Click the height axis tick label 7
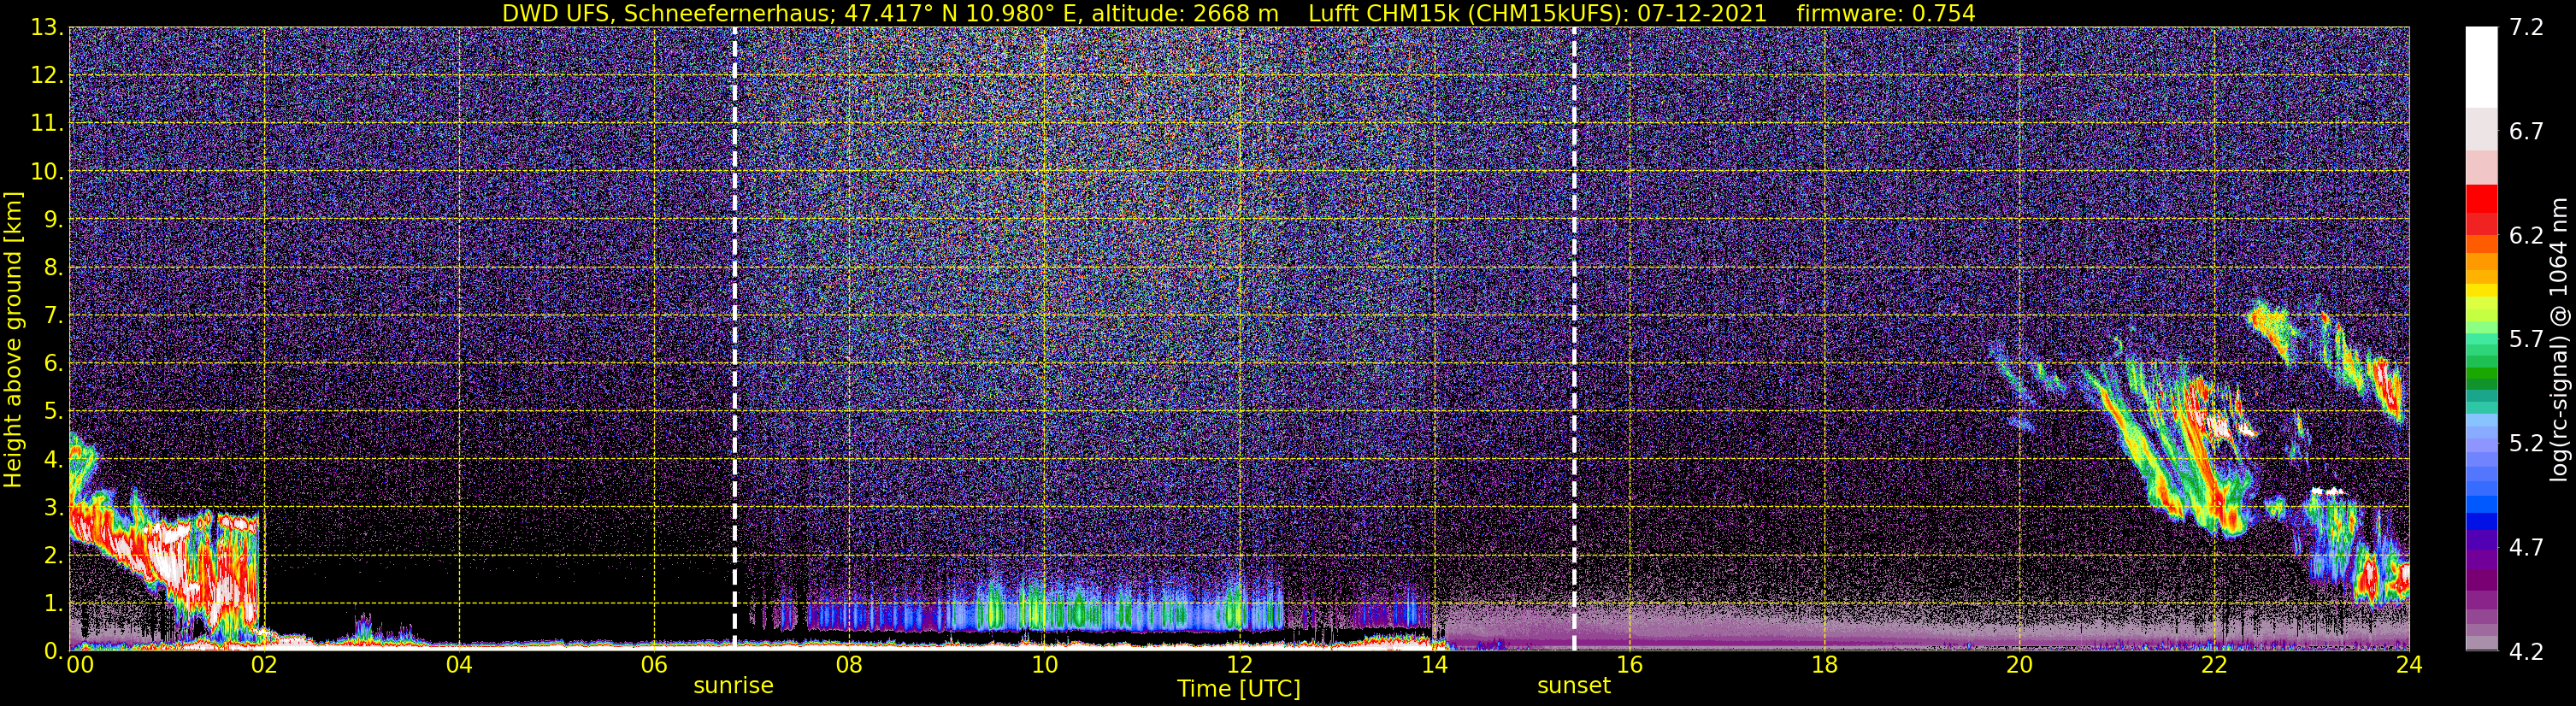Screen dimensions: 2576x706 (52, 316)
